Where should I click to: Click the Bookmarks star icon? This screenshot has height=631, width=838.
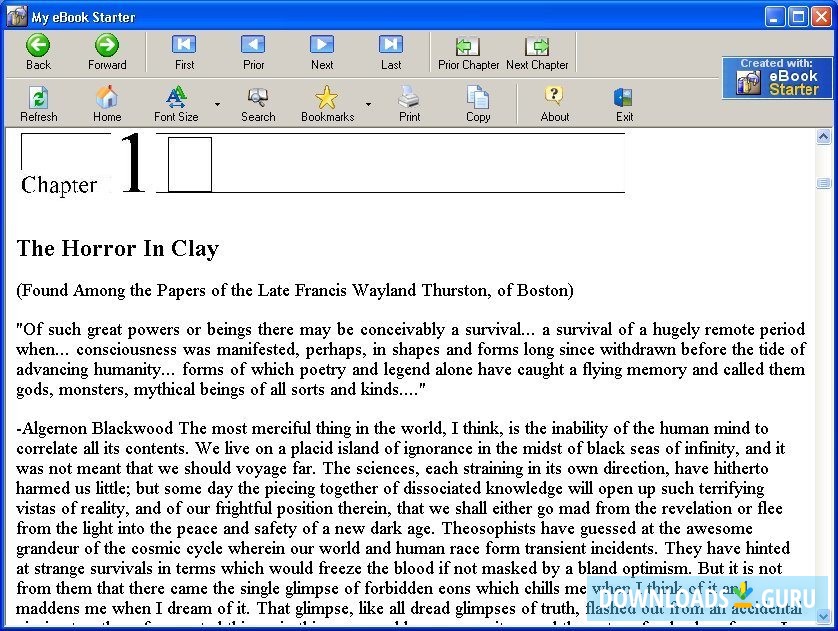(327, 97)
